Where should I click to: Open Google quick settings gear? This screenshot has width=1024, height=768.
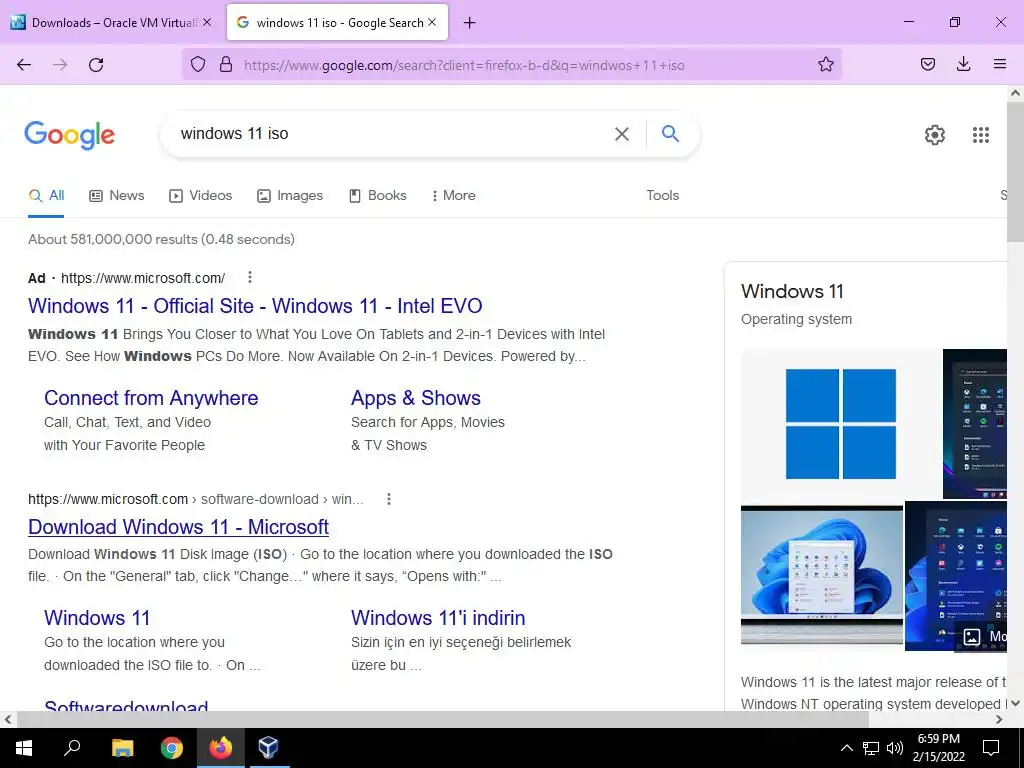pos(935,135)
